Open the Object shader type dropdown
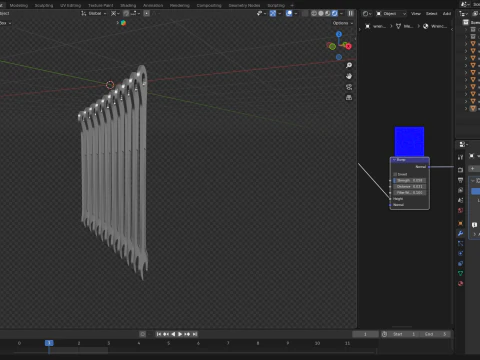Viewport: 480px width, 360px height. point(391,13)
